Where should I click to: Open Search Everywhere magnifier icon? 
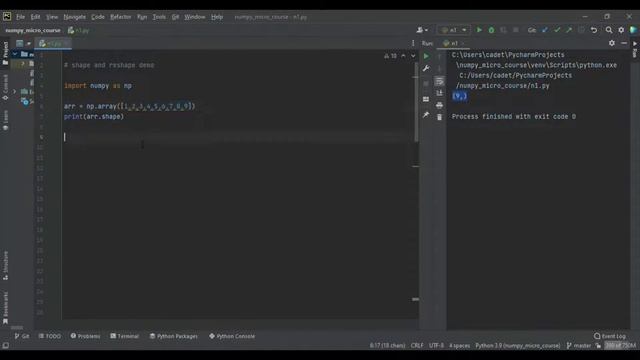(x=609, y=30)
